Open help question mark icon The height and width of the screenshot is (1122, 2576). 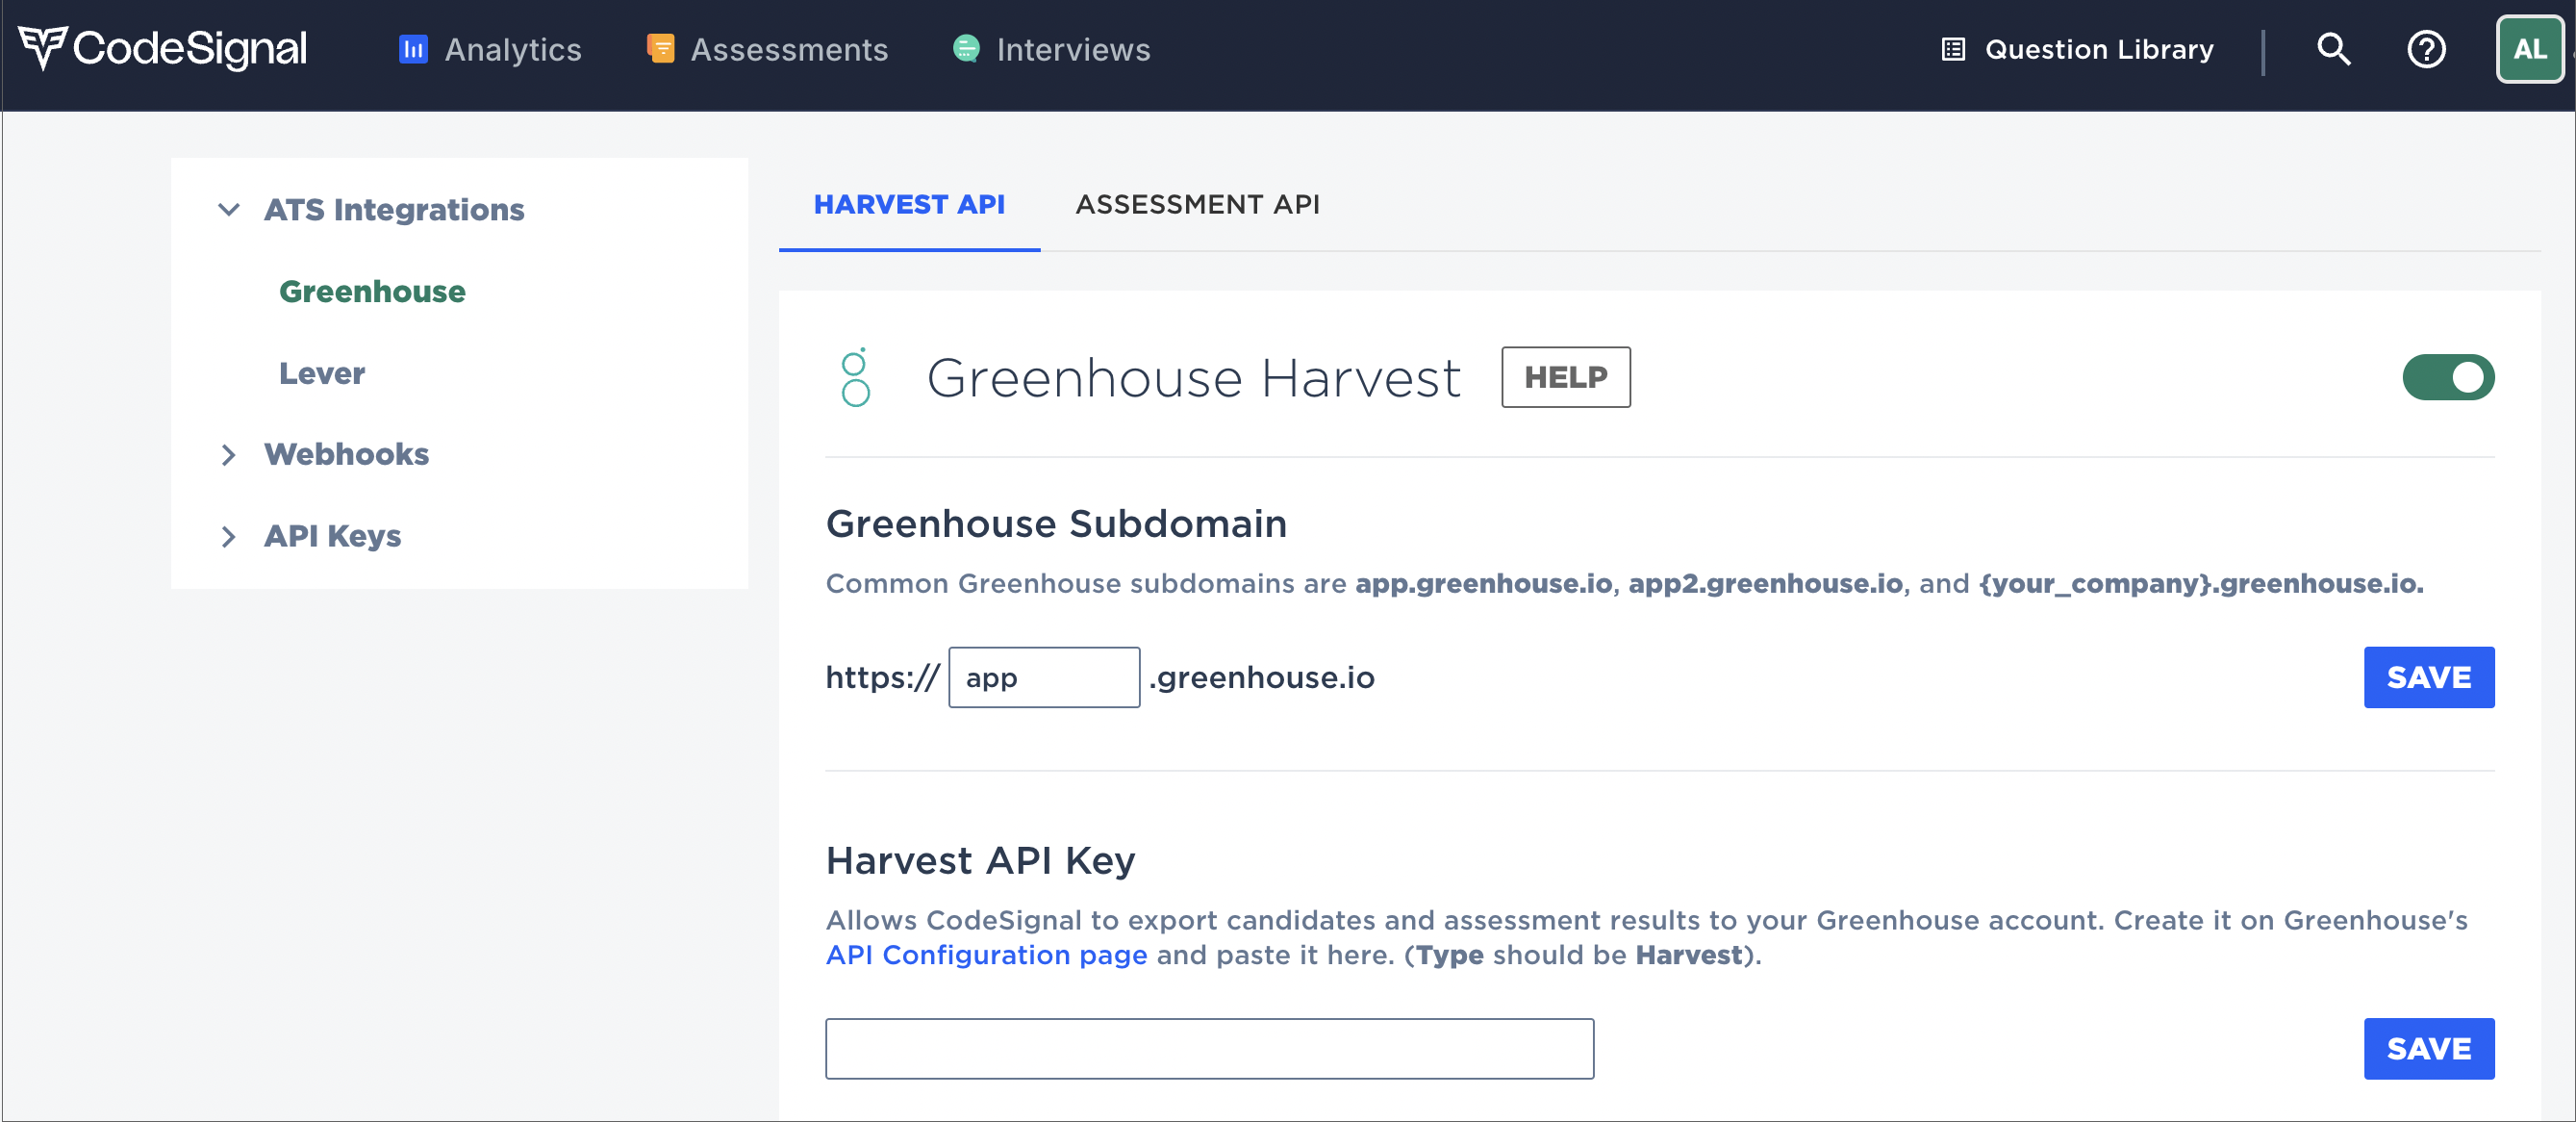pyautogui.click(x=2425, y=49)
